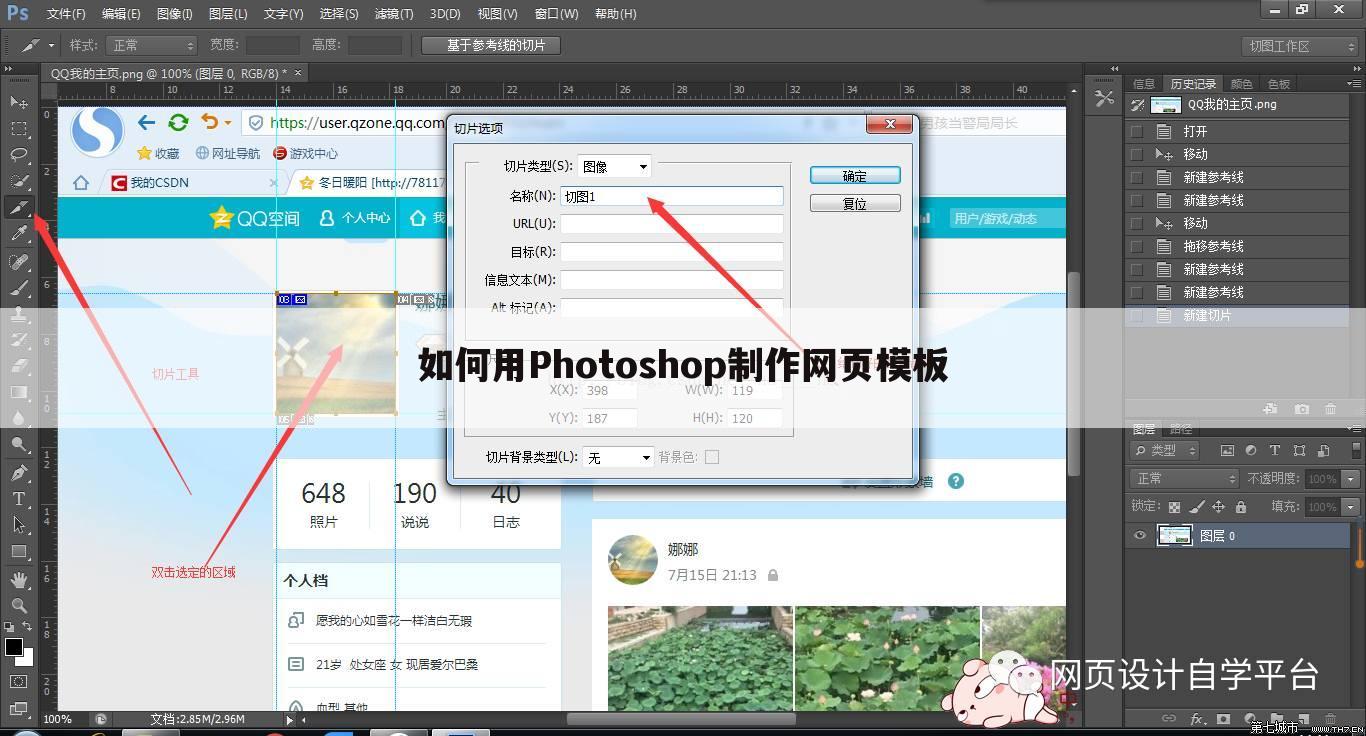Open the 样式 style dropdown
The width and height of the screenshot is (1366, 736).
(x=151, y=46)
